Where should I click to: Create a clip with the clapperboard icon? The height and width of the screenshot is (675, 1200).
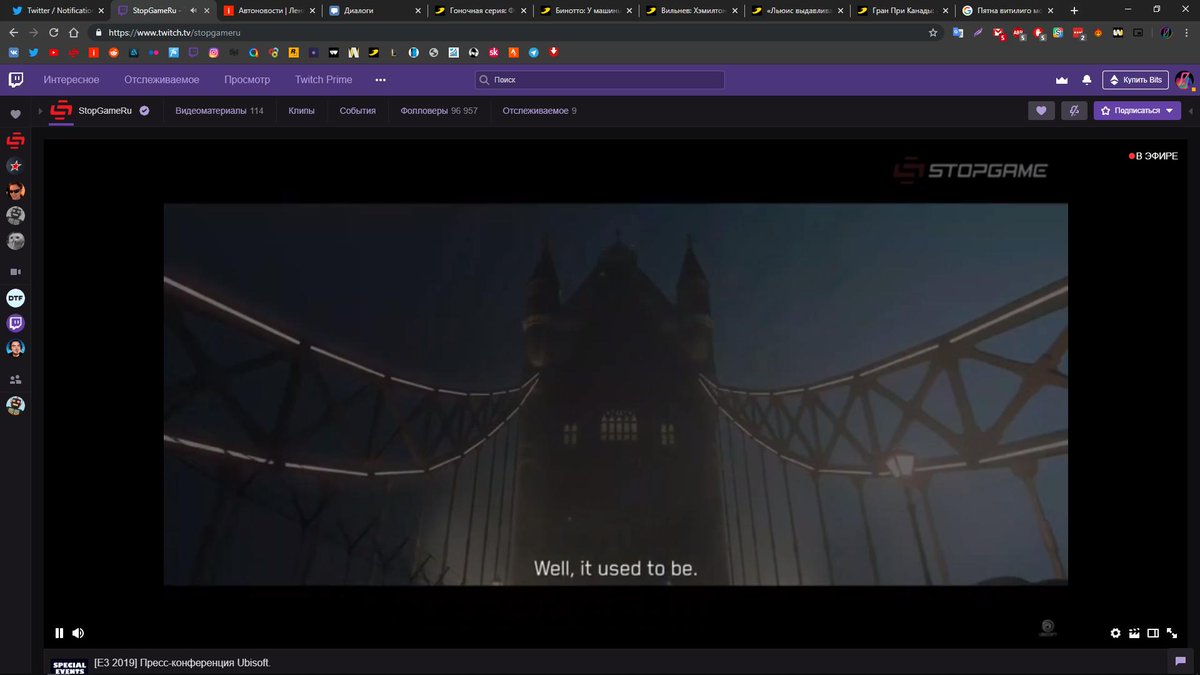pyautogui.click(x=1134, y=632)
